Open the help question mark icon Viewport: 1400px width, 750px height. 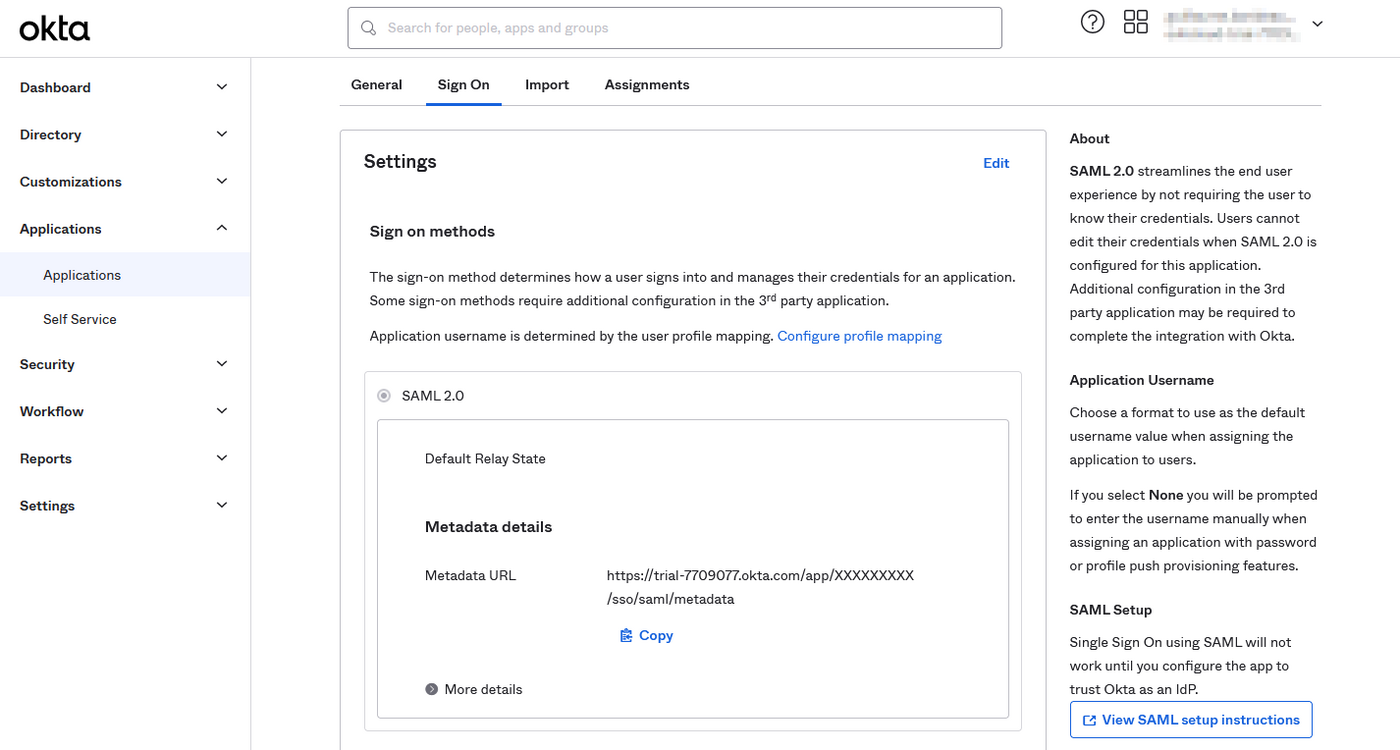point(1092,22)
